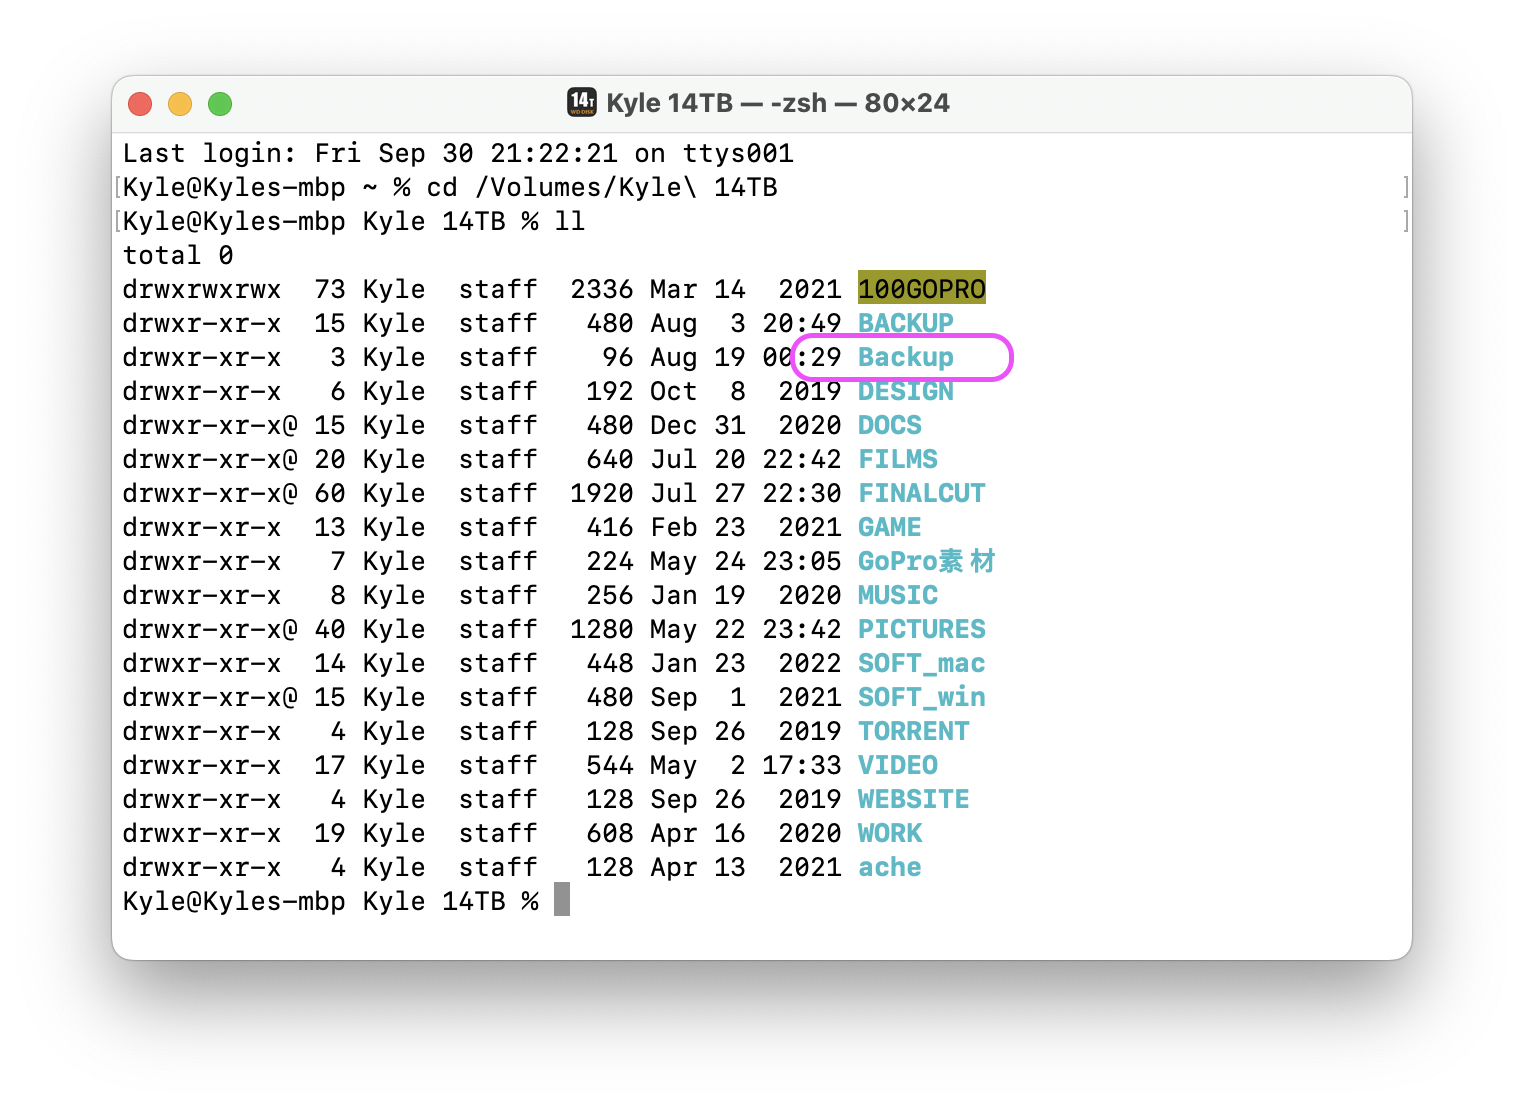The height and width of the screenshot is (1108, 1524).
Task: Click the 'total 0' output line
Action: coord(178,255)
